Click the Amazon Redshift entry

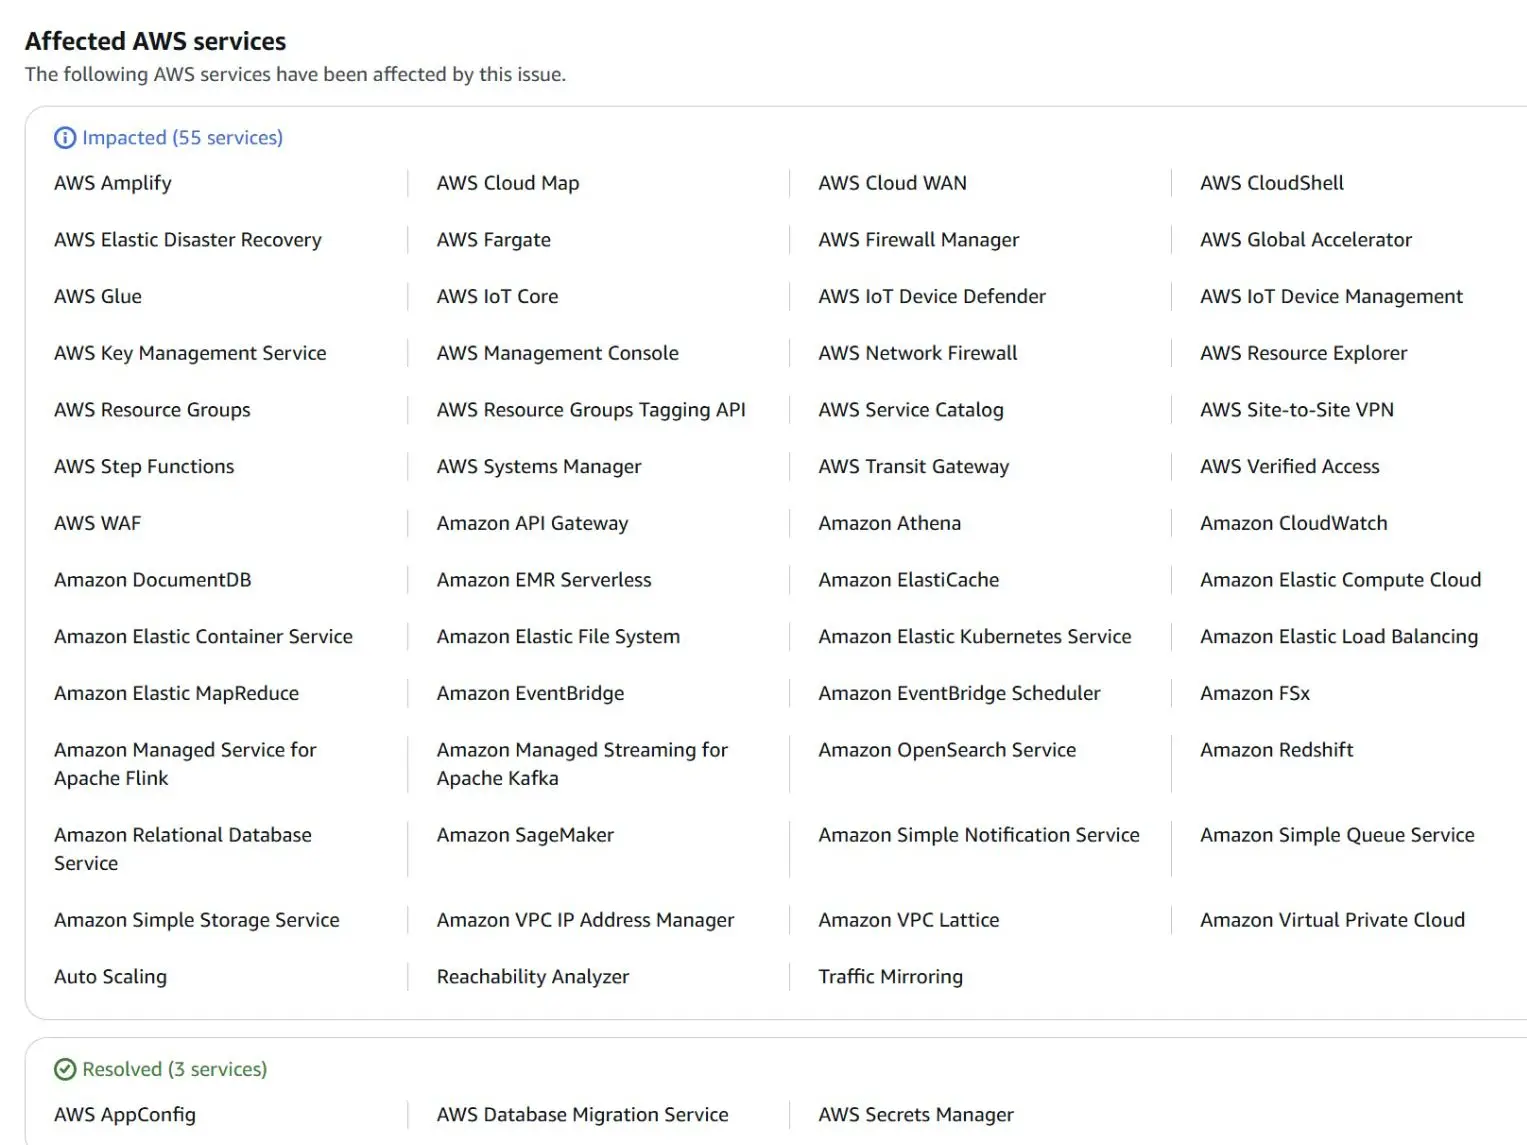click(x=1277, y=751)
